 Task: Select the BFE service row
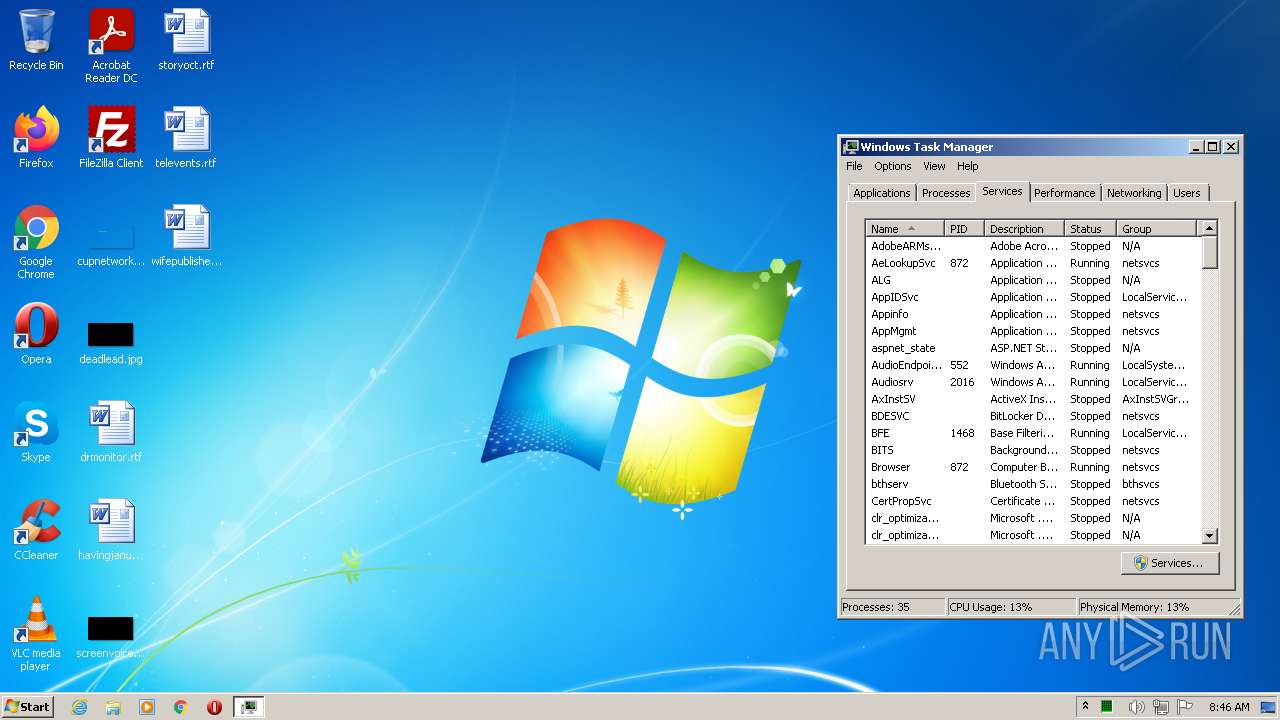pyautogui.click(x=1033, y=433)
